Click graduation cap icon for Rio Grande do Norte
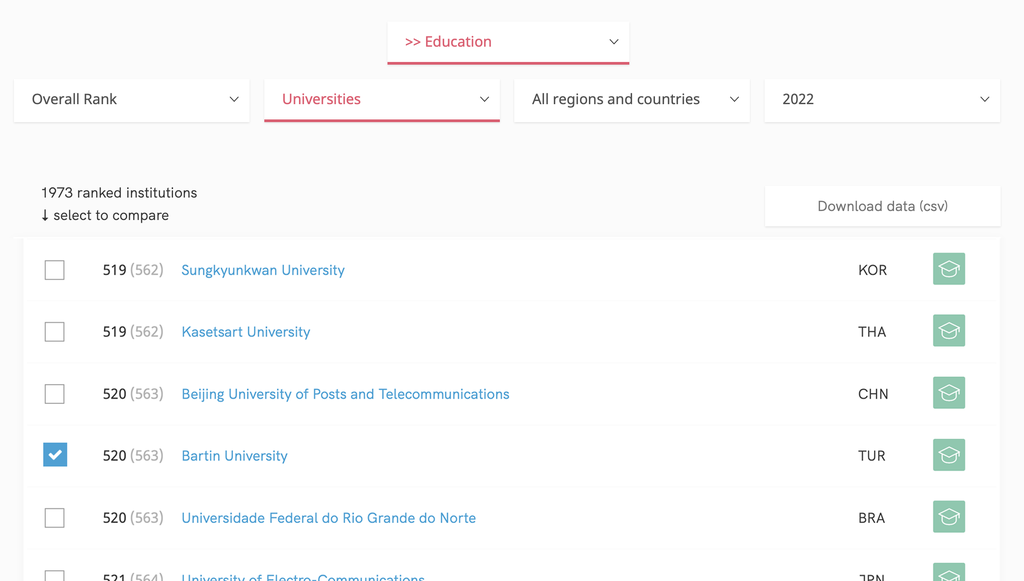The width and height of the screenshot is (1024, 581). [x=949, y=517]
